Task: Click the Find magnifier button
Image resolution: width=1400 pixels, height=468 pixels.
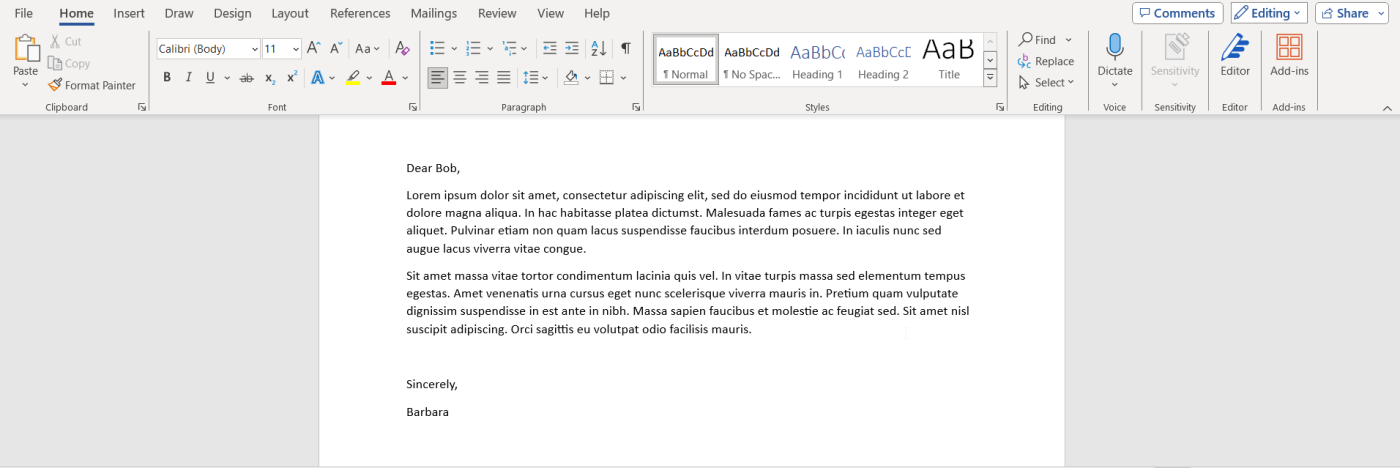Action: [x=1038, y=40]
